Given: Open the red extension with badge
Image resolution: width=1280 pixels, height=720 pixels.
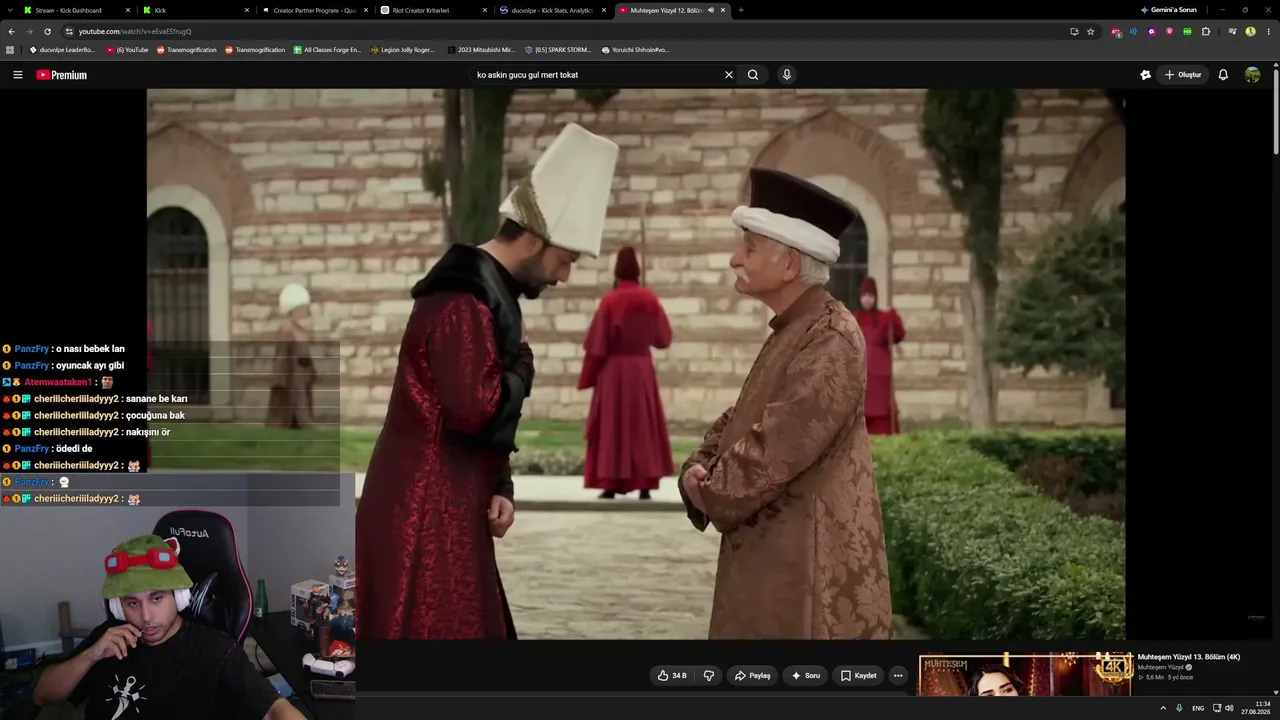Looking at the screenshot, I should pos(1116,32).
